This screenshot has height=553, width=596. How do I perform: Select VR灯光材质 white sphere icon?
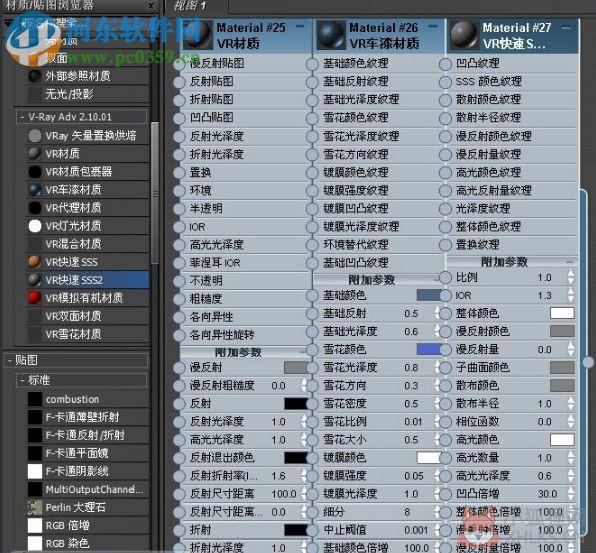tap(35, 226)
